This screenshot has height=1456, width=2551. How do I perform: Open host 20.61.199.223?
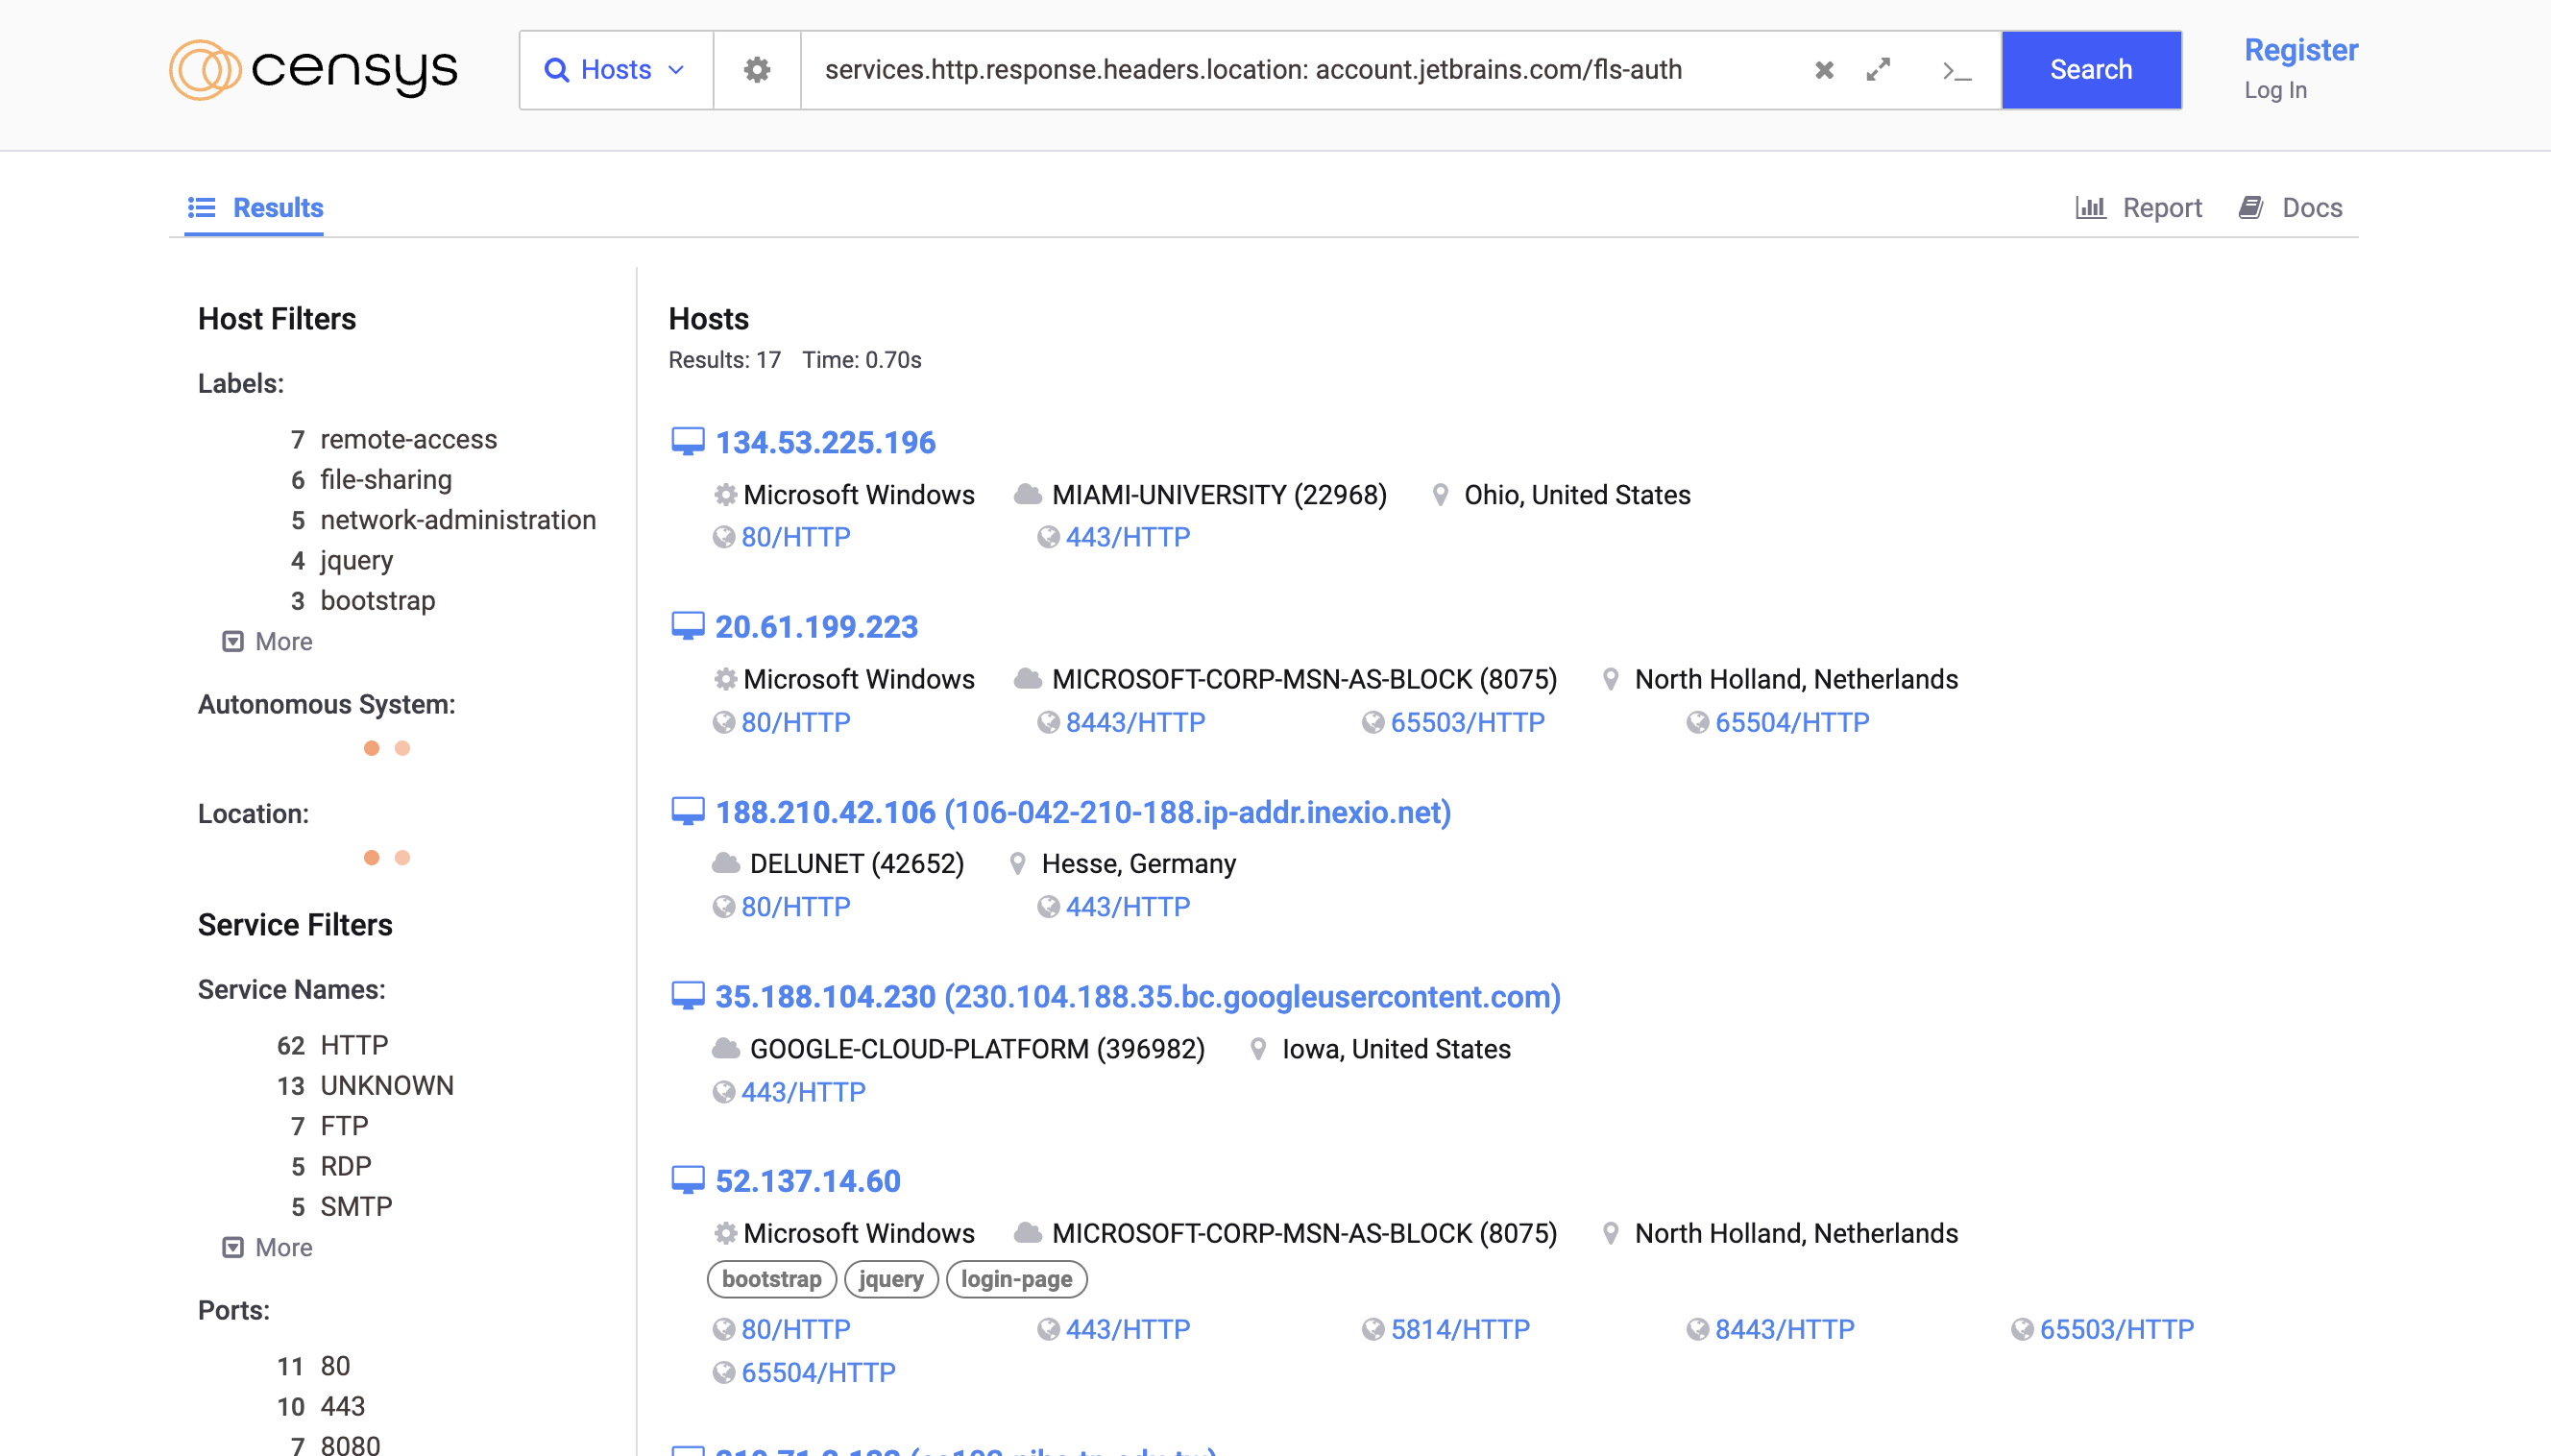point(816,627)
